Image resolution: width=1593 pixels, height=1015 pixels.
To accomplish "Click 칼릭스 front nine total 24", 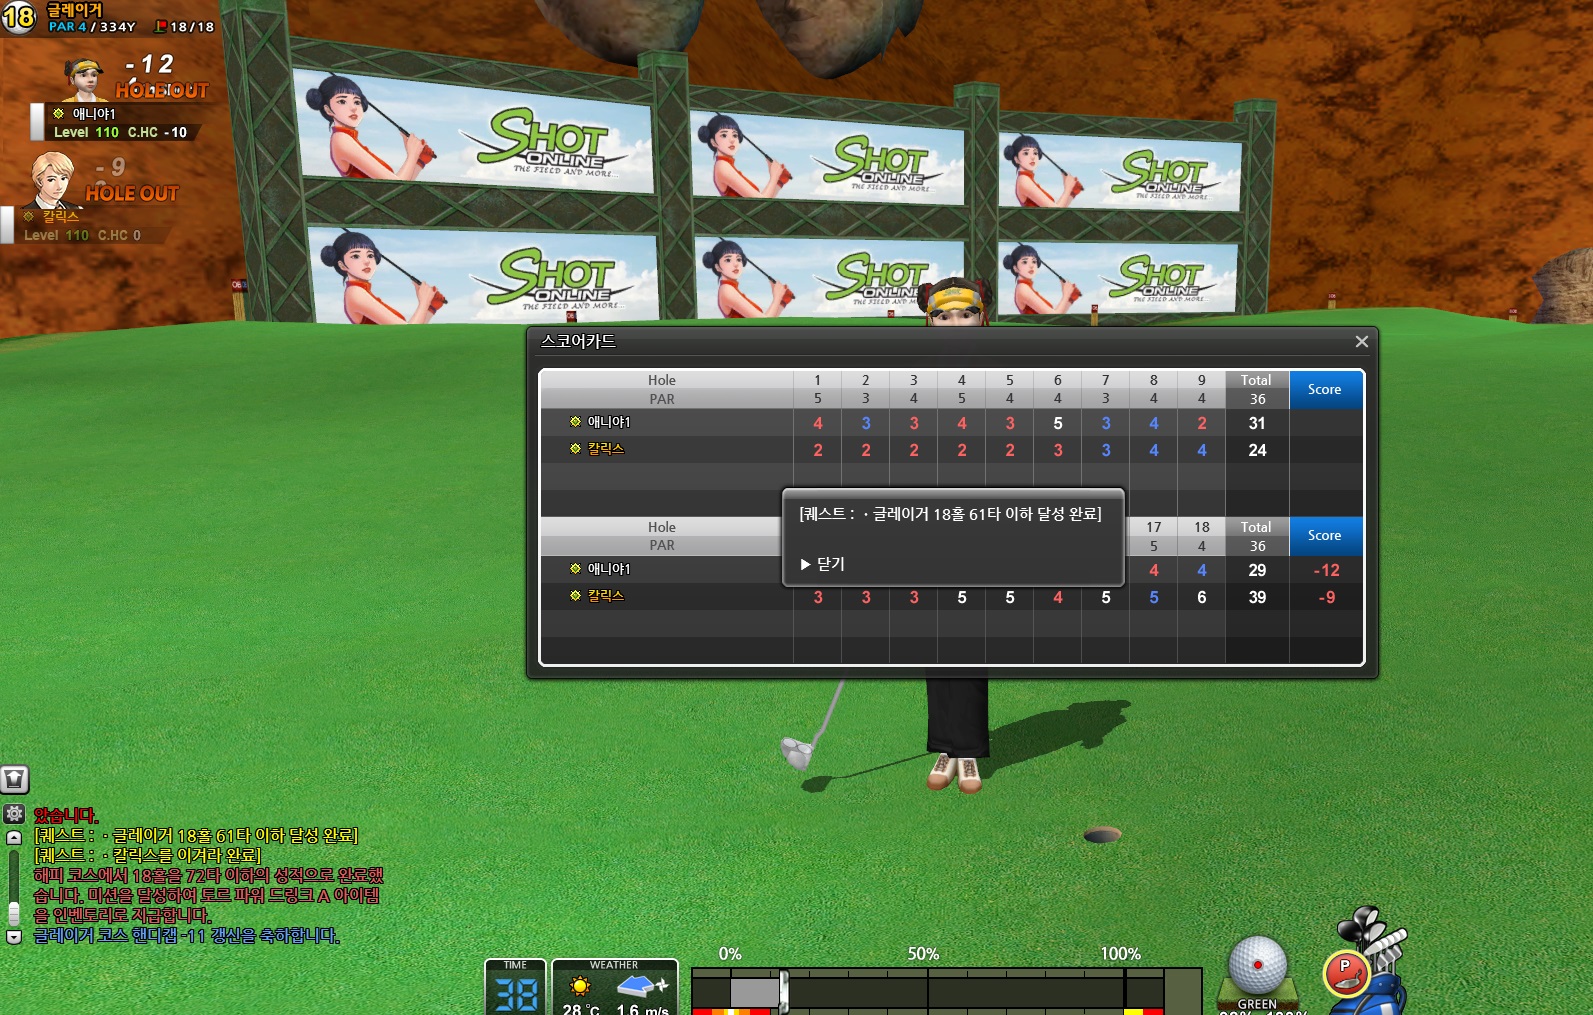I will [1257, 450].
